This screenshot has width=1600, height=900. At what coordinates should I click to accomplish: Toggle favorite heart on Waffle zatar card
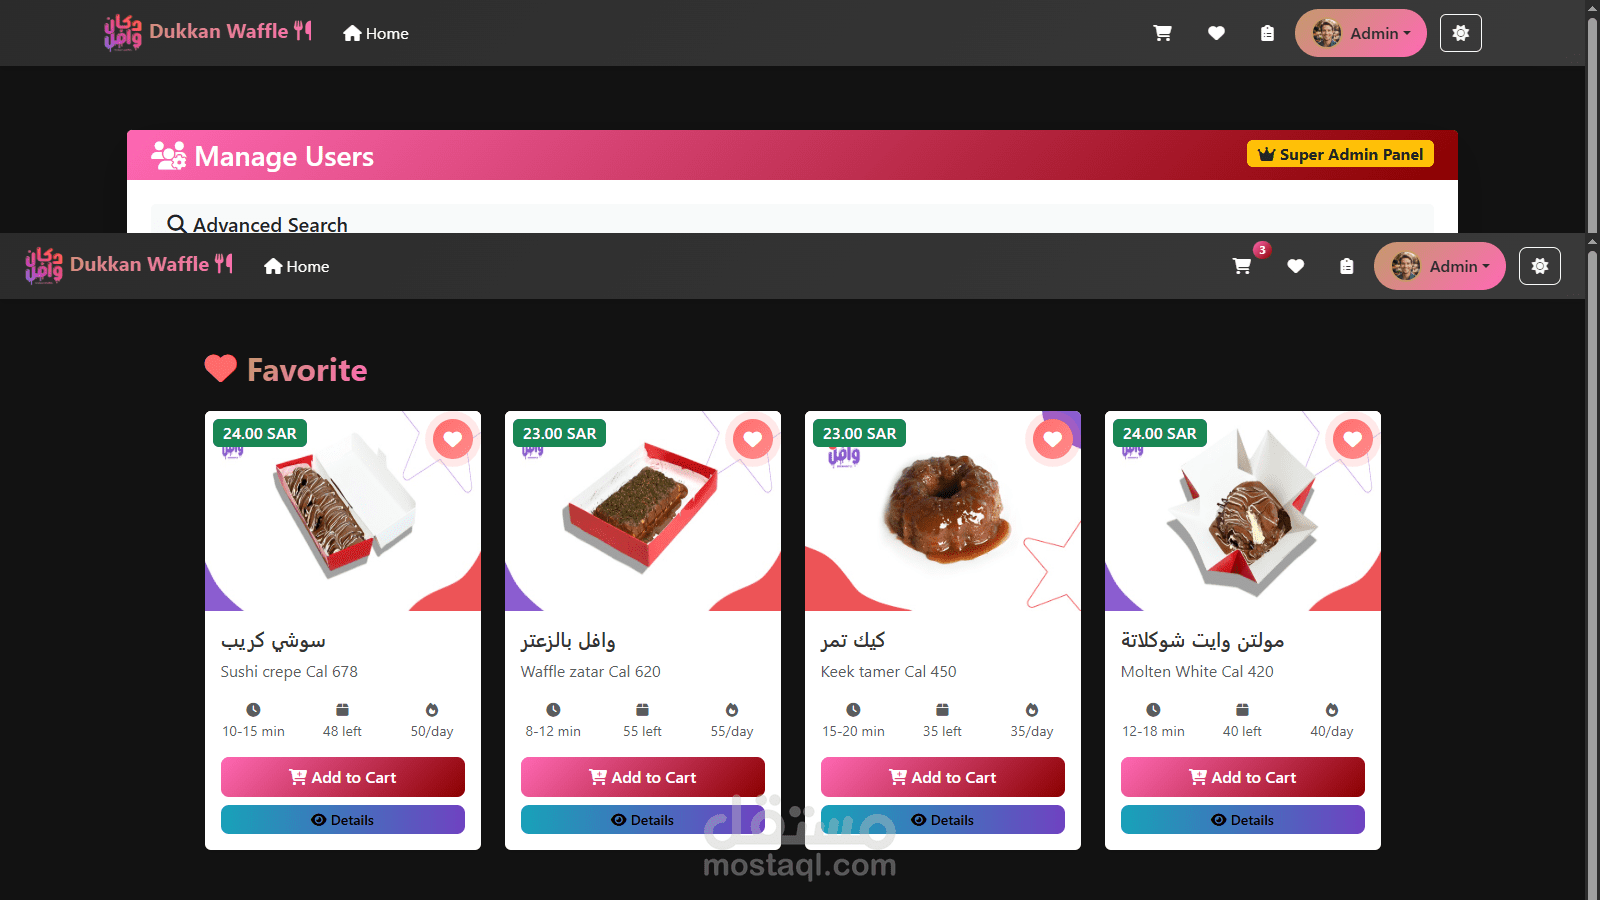[x=753, y=439]
